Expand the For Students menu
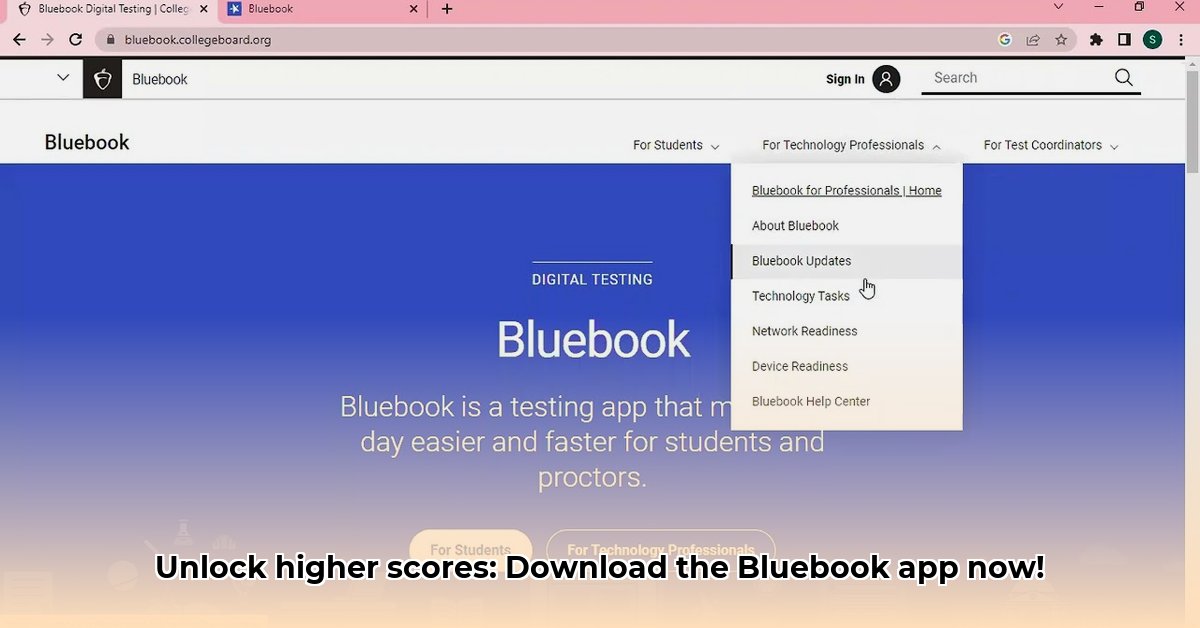 tap(676, 145)
